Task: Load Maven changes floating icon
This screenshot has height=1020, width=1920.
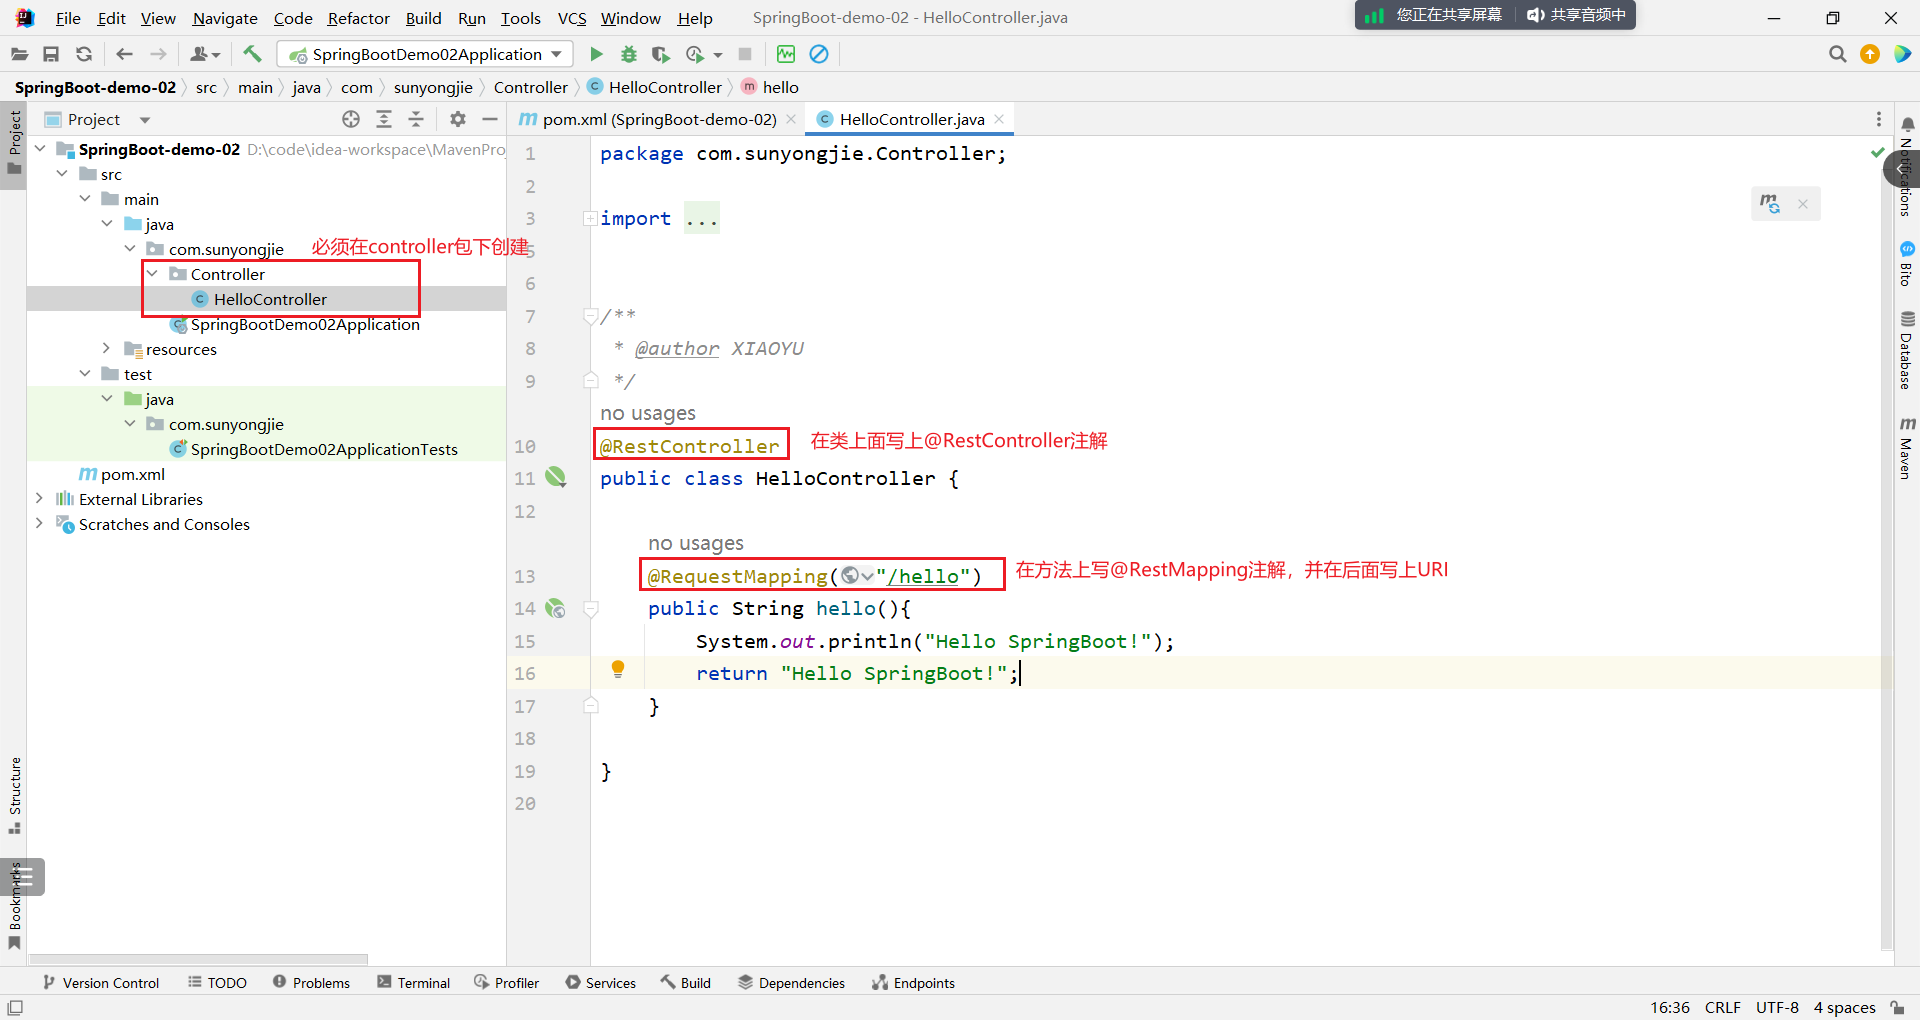Action: (1770, 204)
